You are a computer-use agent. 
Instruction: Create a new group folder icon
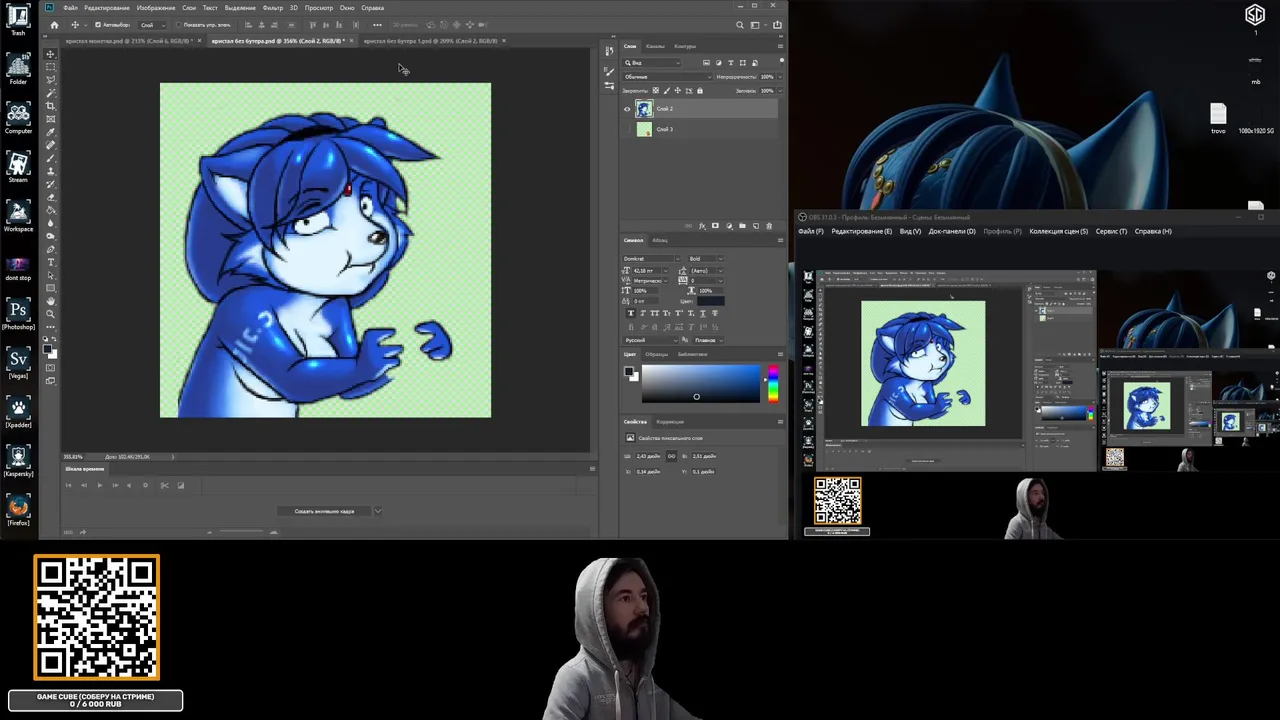tap(742, 226)
